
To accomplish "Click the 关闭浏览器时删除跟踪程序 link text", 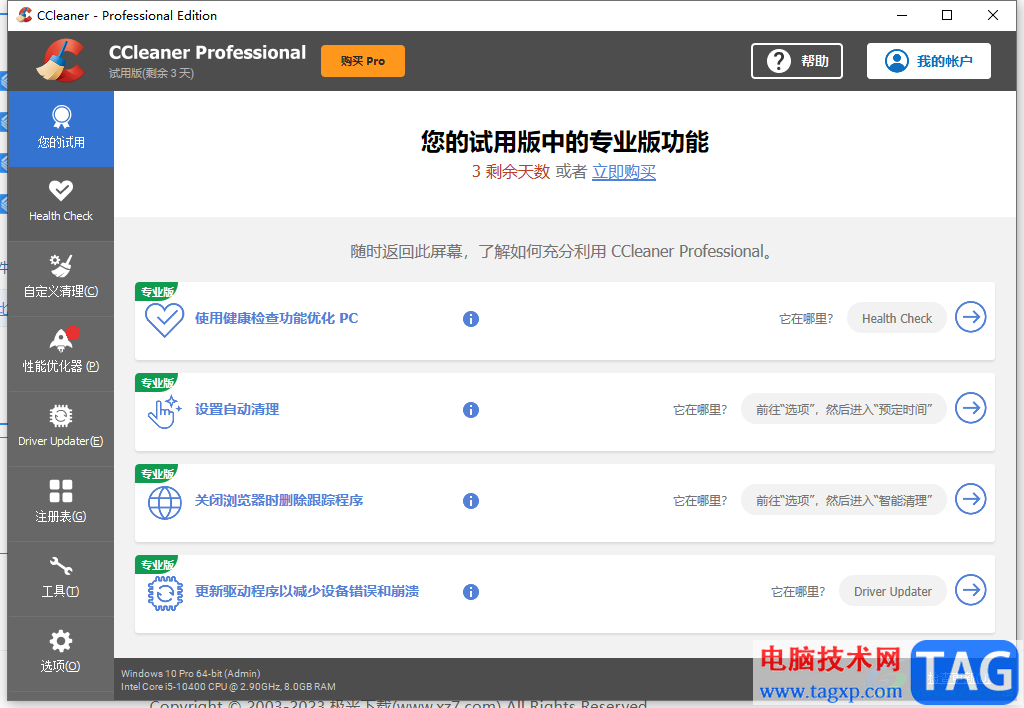I will pos(279,500).
